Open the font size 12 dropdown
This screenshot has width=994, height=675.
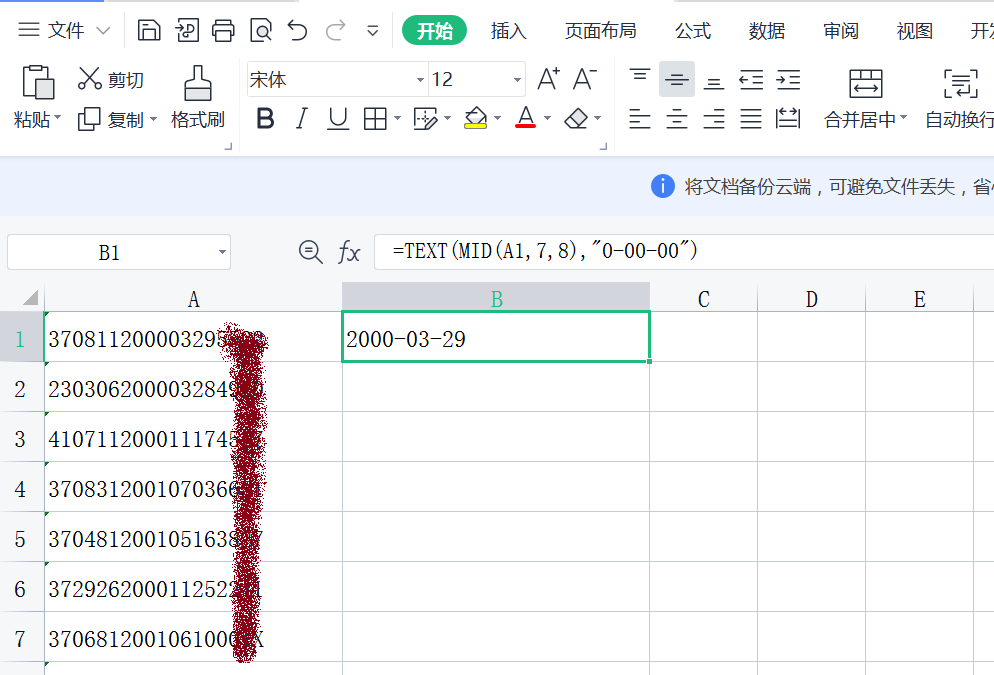coord(517,80)
